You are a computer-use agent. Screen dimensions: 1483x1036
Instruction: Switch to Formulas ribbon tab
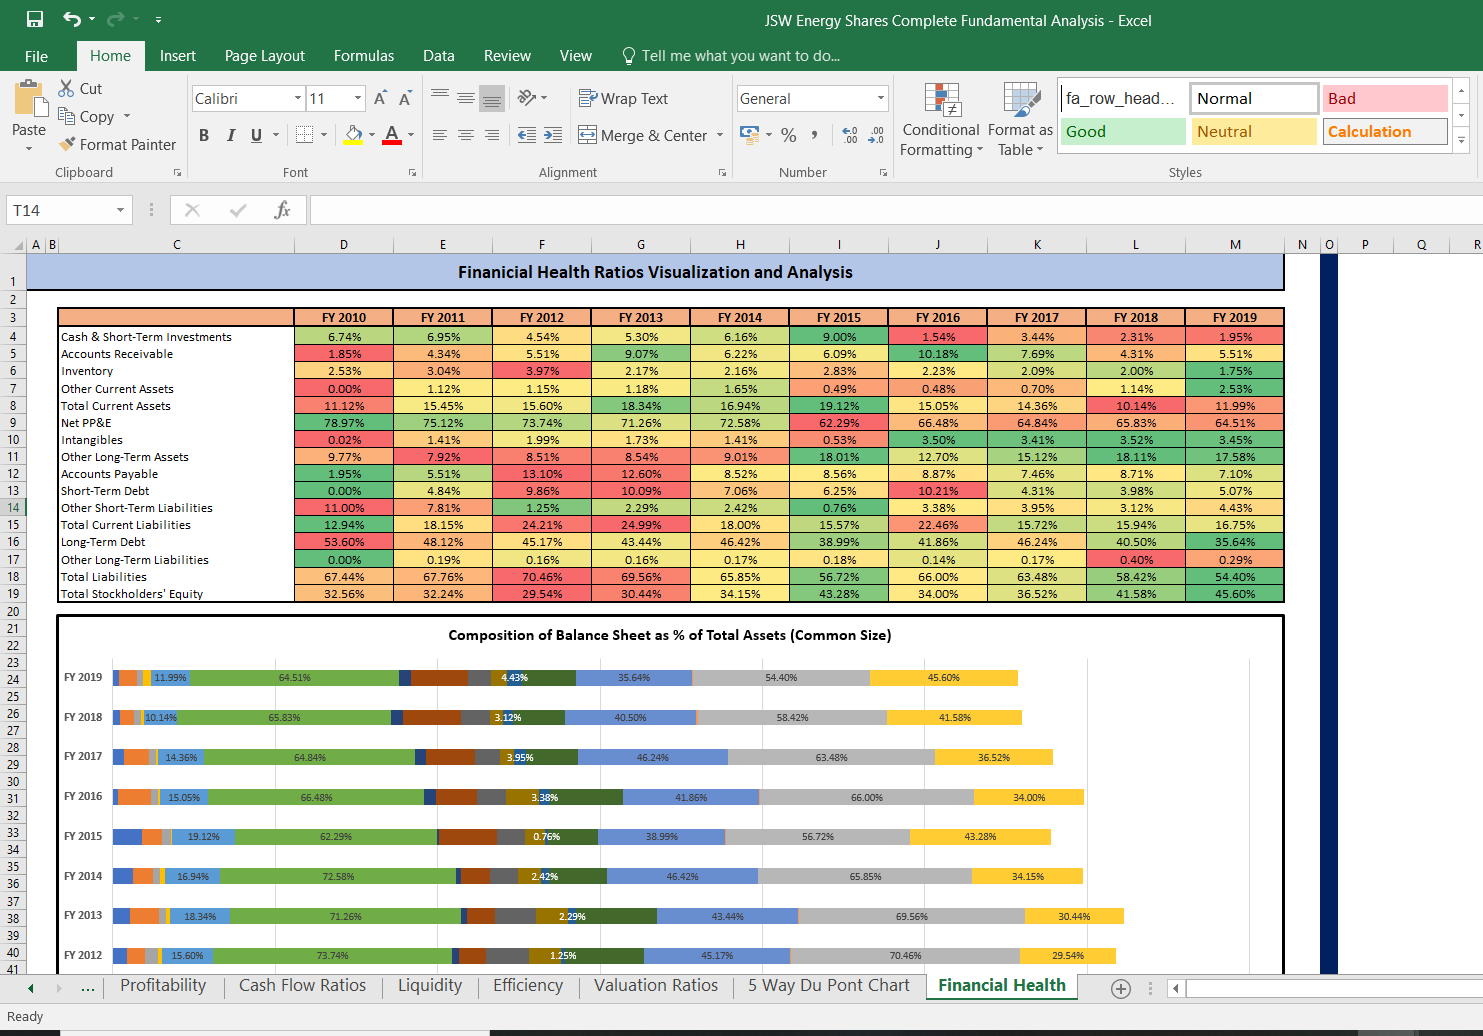364,56
